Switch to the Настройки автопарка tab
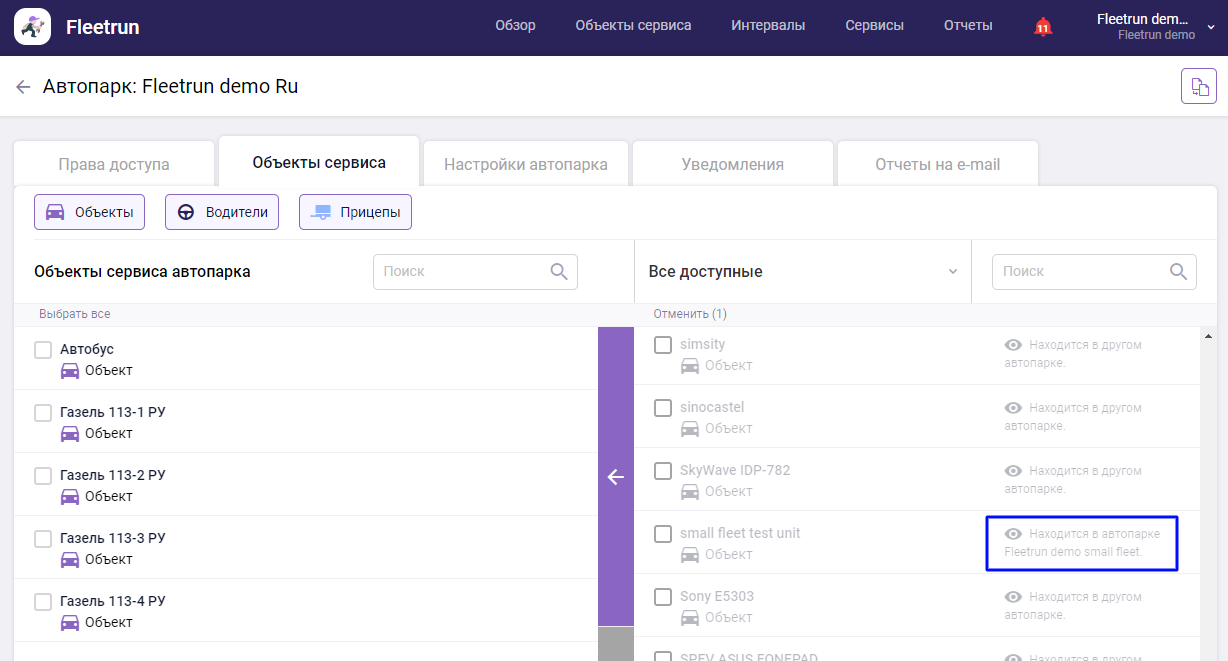This screenshot has width=1228, height=661. tap(525, 162)
